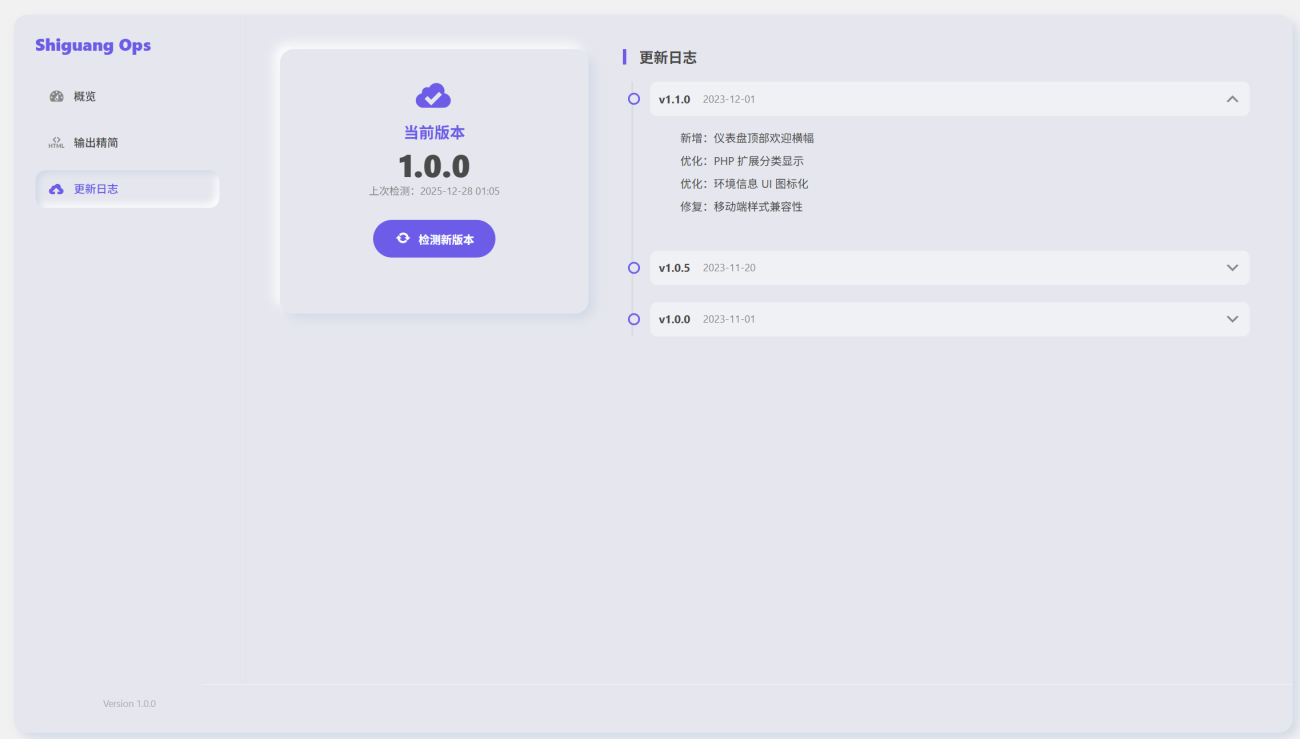
Task: Click the cloud icon beside sidebar 更新日志
Action: 56,189
